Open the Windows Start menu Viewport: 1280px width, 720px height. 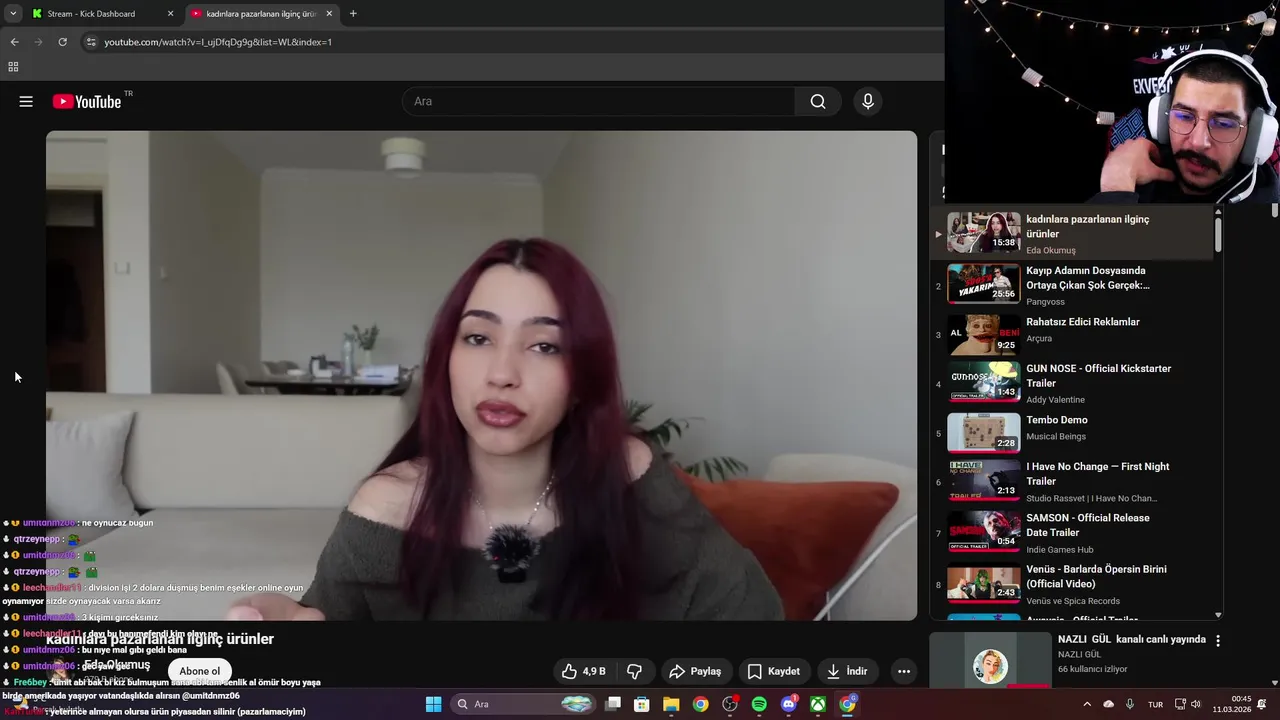pos(433,704)
